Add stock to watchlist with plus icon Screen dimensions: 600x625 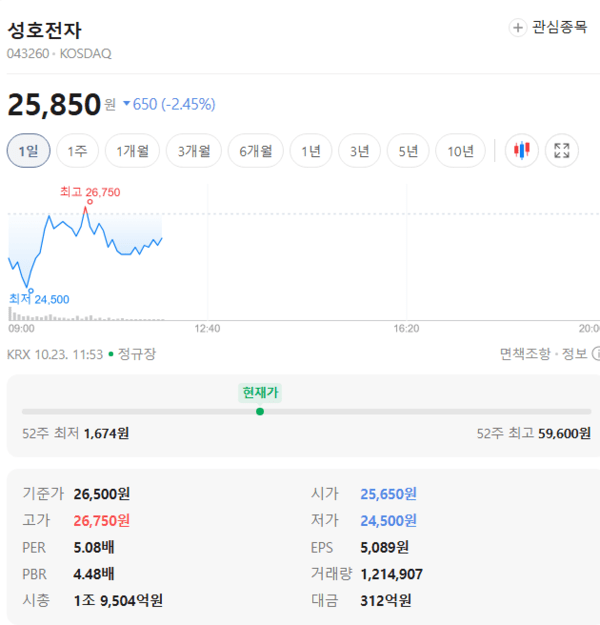coord(517,28)
